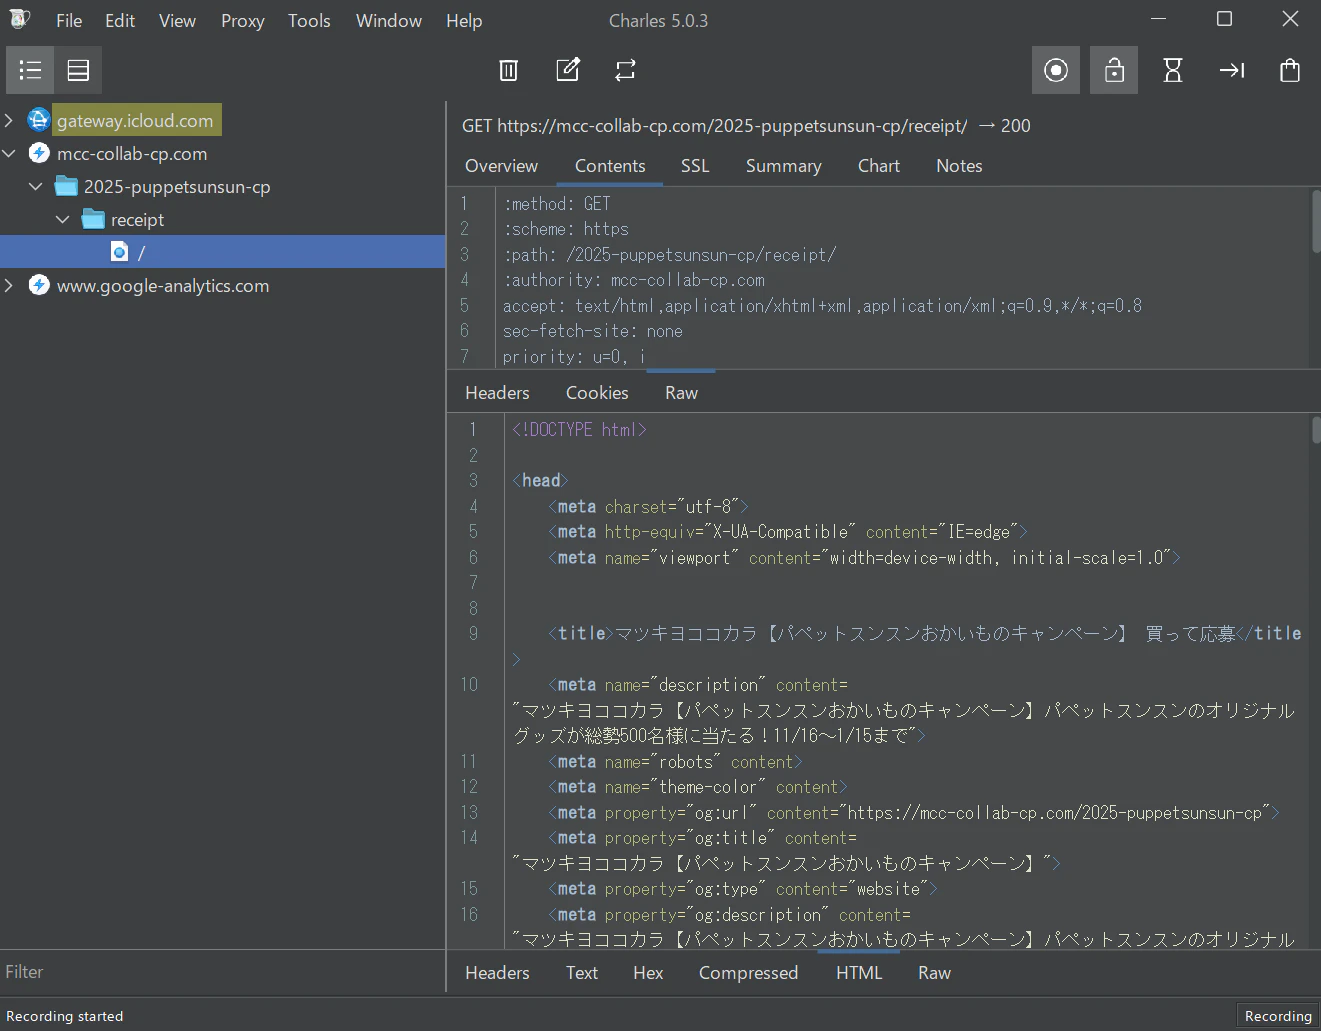The height and width of the screenshot is (1031, 1321).
Task: Click the Compose request pencil icon
Action: pyautogui.click(x=567, y=70)
